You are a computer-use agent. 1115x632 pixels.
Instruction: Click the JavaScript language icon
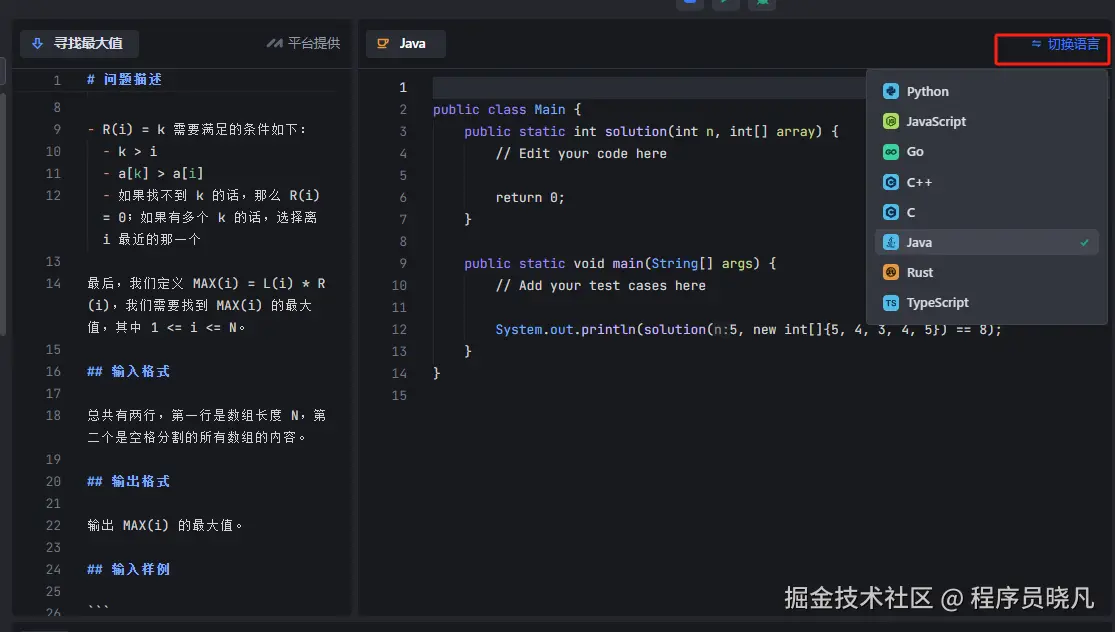pyautogui.click(x=890, y=122)
